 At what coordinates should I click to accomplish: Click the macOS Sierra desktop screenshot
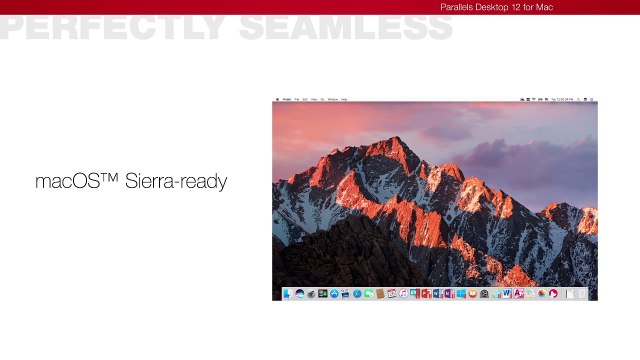pyautogui.click(x=435, y=199)
